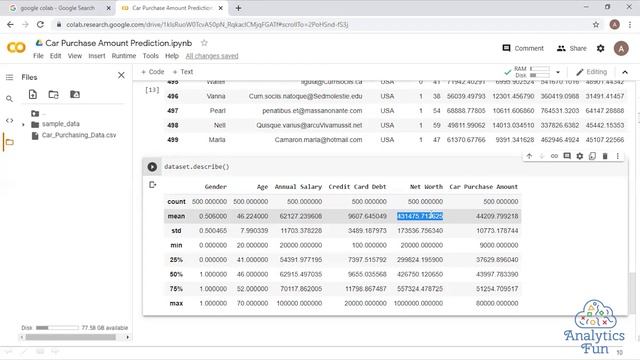Image resolution: width=640 pixels, height=360 pixels.
Task: Clear the cell output icon
Action: click(152, 185)
